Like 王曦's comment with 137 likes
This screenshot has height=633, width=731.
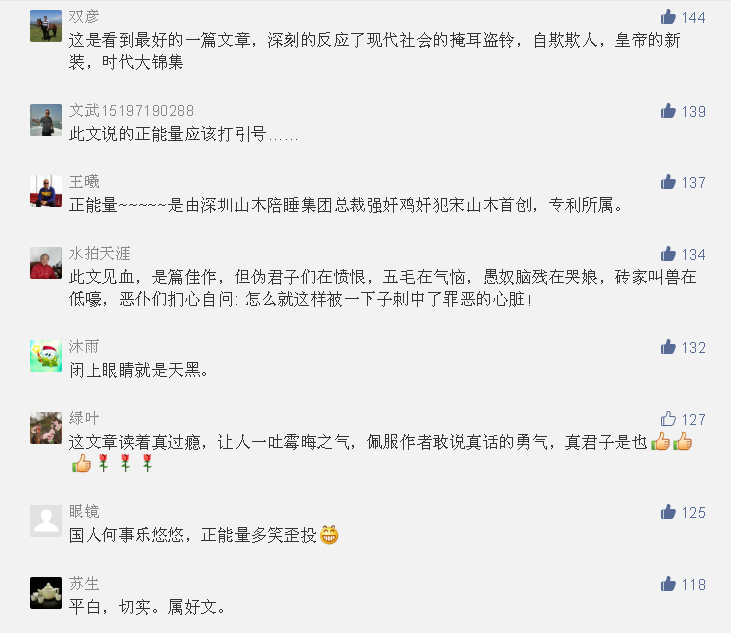668,182
